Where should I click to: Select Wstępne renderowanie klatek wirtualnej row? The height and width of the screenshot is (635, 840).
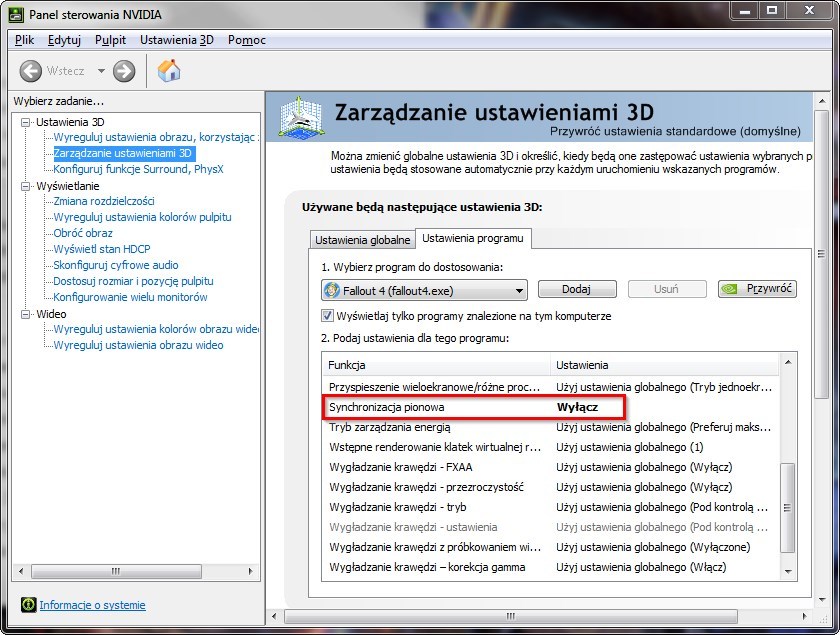pos(550,447)
